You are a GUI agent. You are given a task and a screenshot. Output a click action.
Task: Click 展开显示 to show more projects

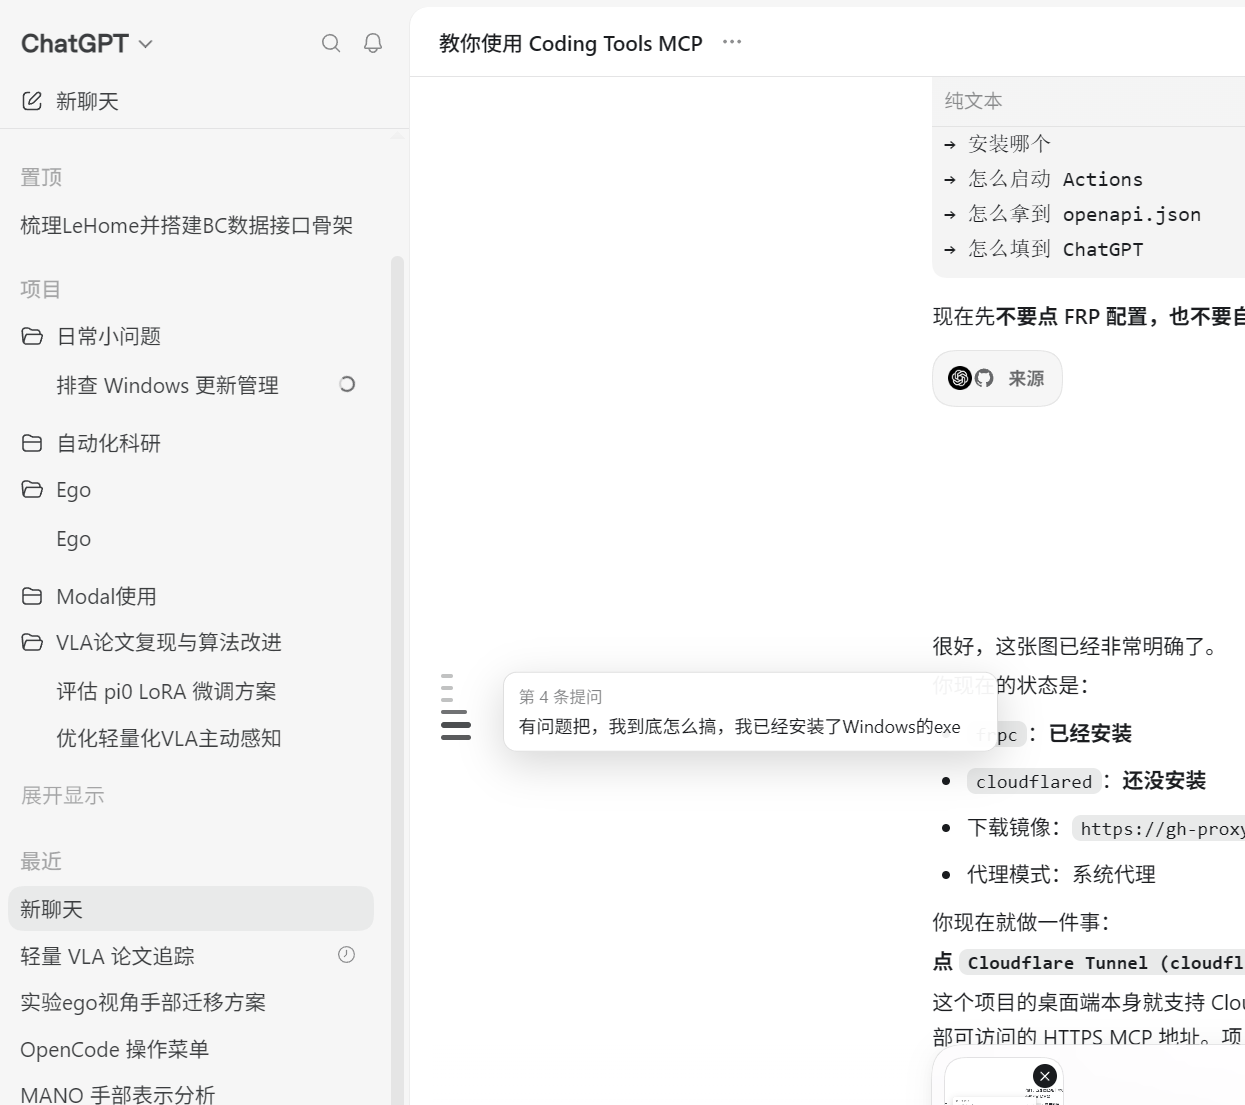(x=62, y=796)
